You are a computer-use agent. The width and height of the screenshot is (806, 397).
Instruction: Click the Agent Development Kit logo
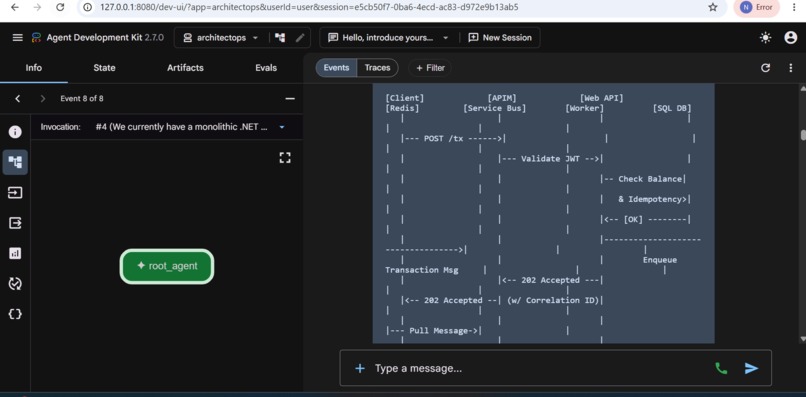click(x=36, y=38)
